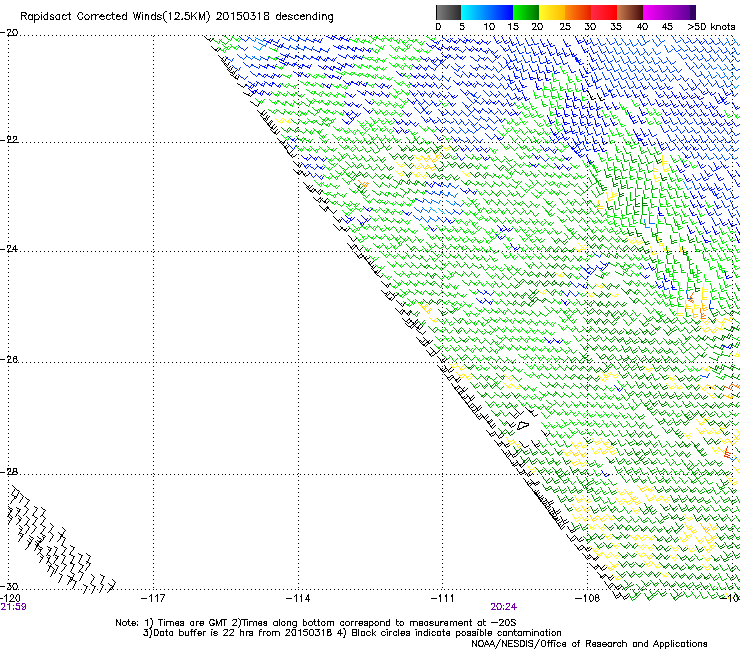Click the '>50 knots' legend label

(x=711, y=27)
